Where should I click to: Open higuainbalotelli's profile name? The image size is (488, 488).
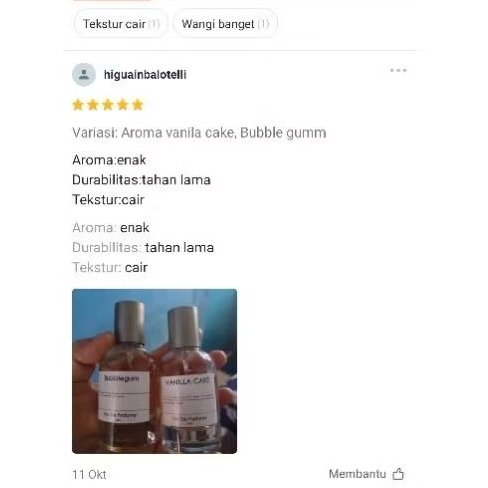[145, 75]
